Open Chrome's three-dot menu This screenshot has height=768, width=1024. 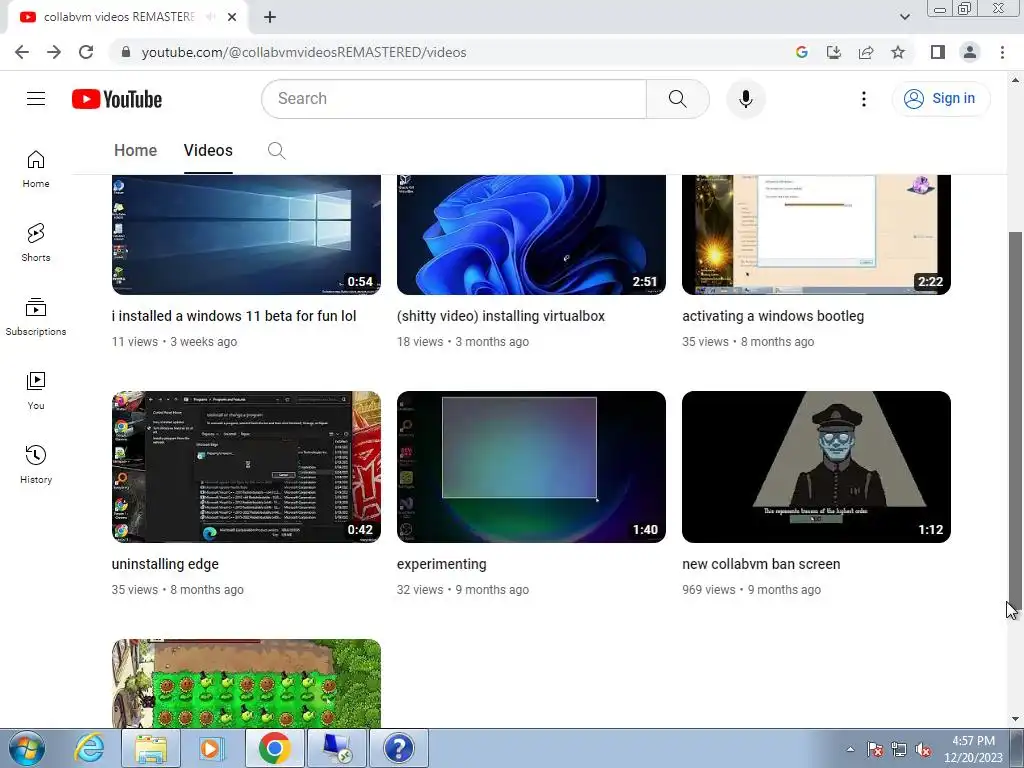pyautogui.click(x=1002, y=52)
